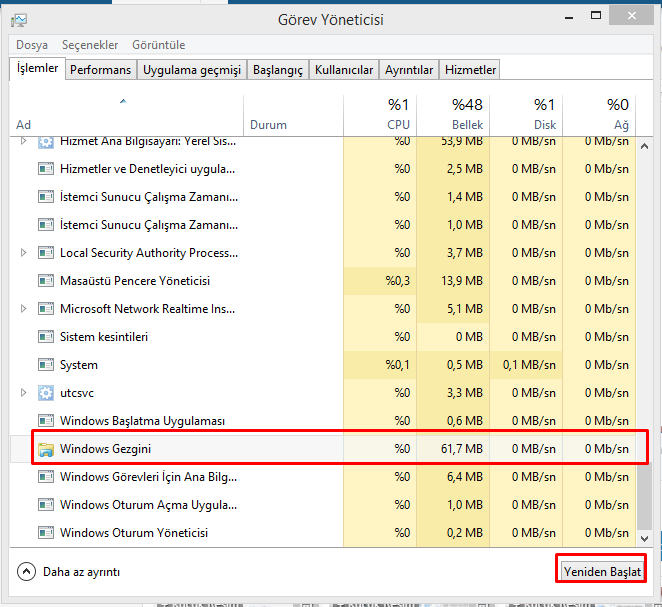Click the Windows Oturum Yöneticisi icon
Image resolution: width=662 pixels, height=607 pixels.
point(46,533)
